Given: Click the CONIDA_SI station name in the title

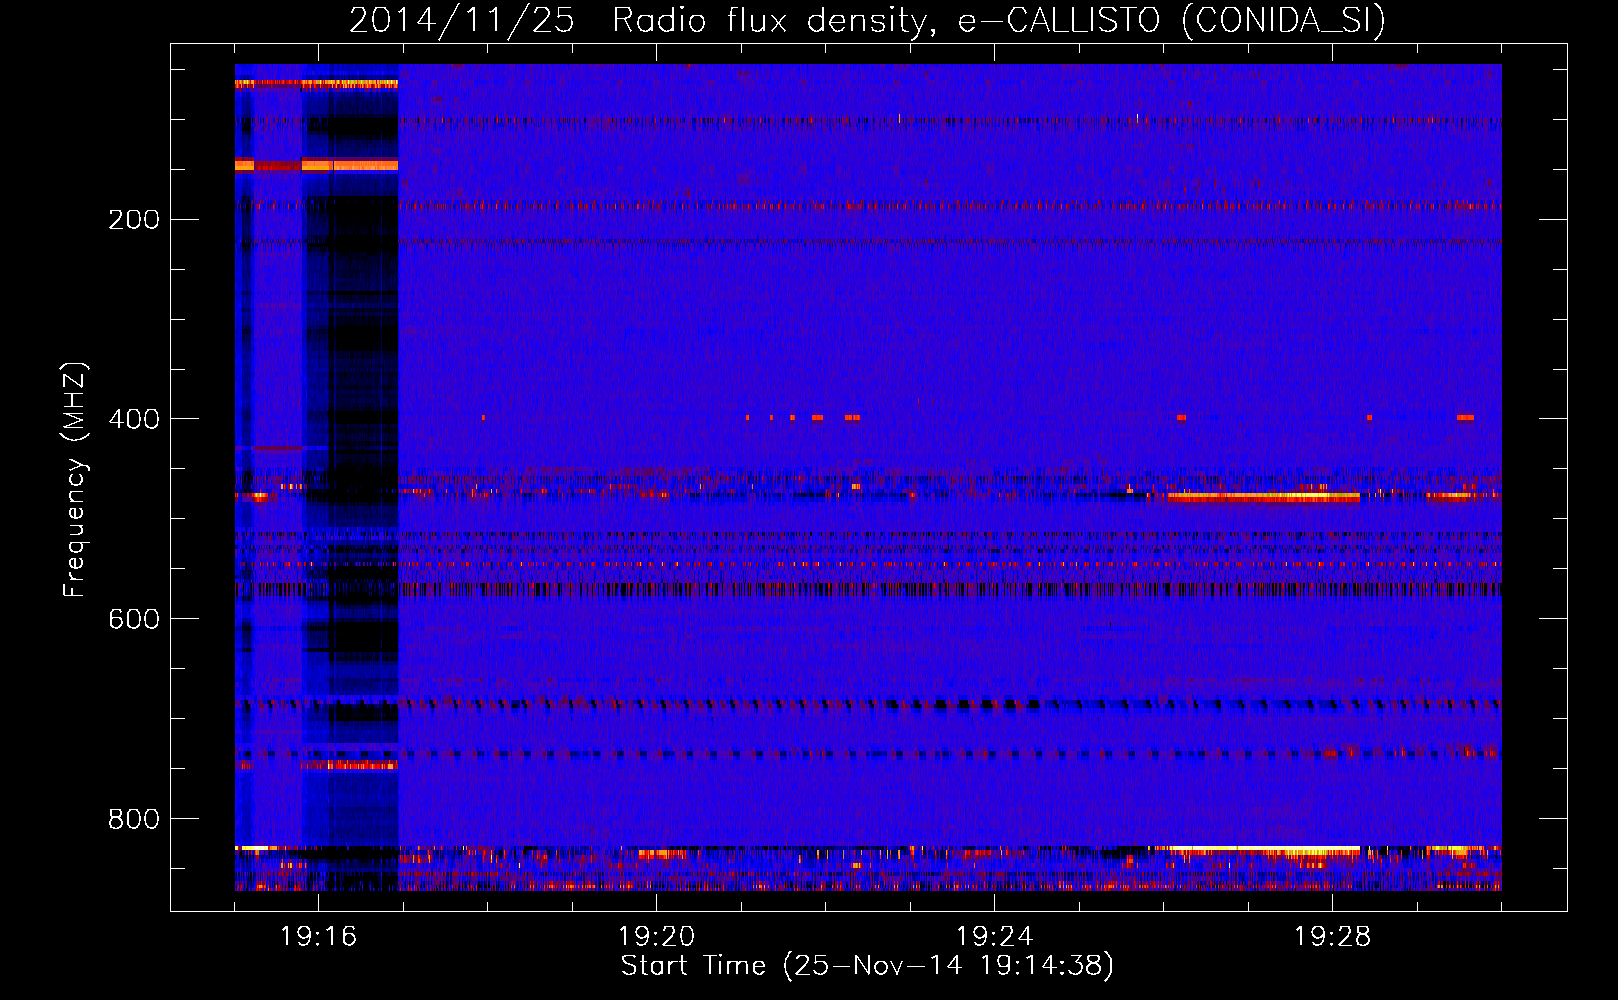Looking at the screenshot, I should pos(1283,21).
